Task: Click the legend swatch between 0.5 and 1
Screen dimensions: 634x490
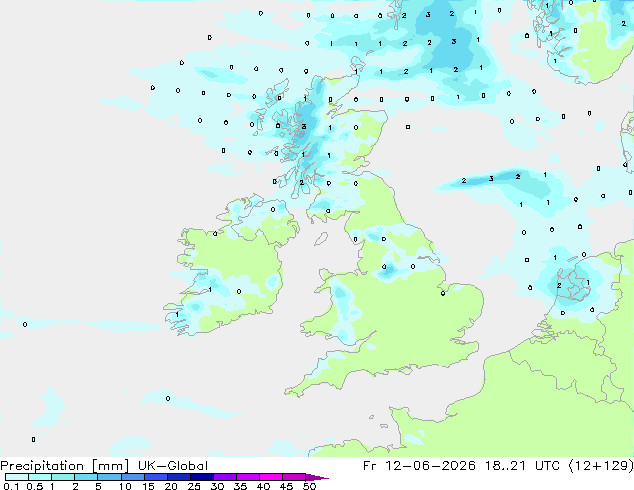Action: 40,477
